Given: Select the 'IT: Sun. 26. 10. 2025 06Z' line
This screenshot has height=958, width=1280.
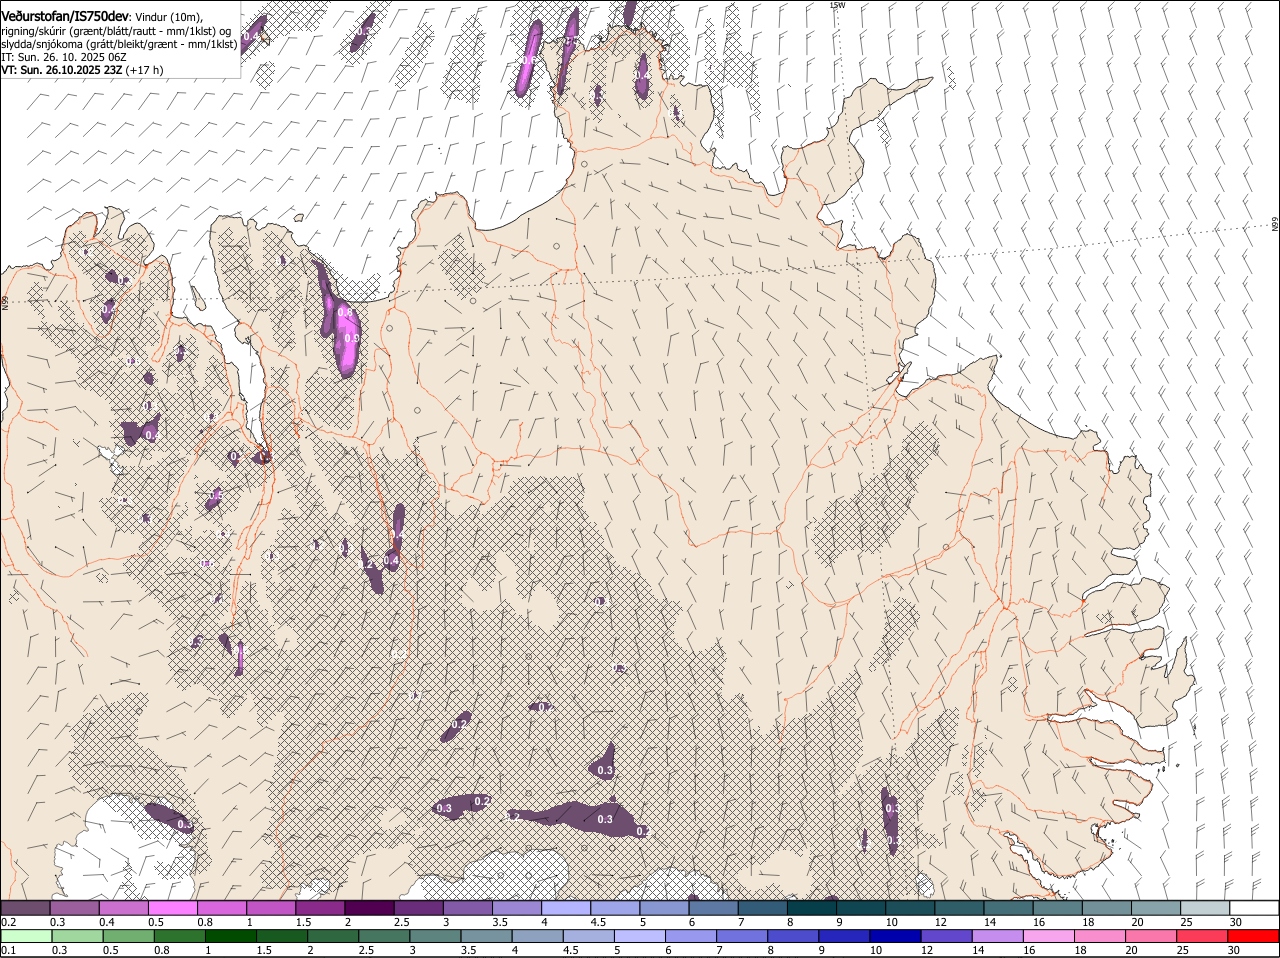Looking at the screenshot, I should coord(64,57).
